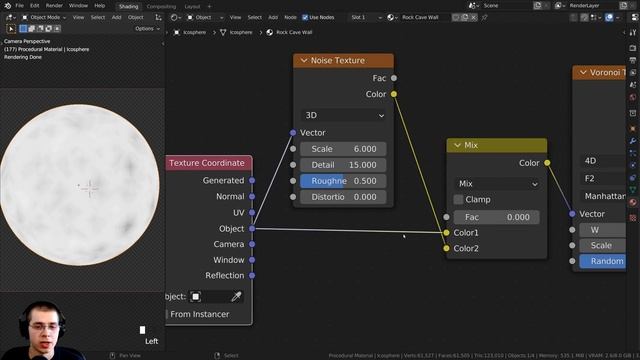The height and width of the screenshot is (360, 640).
Task: Click Texture Coordinate Generated output socket
Action: pyautogui.click(x=252, y=180)
